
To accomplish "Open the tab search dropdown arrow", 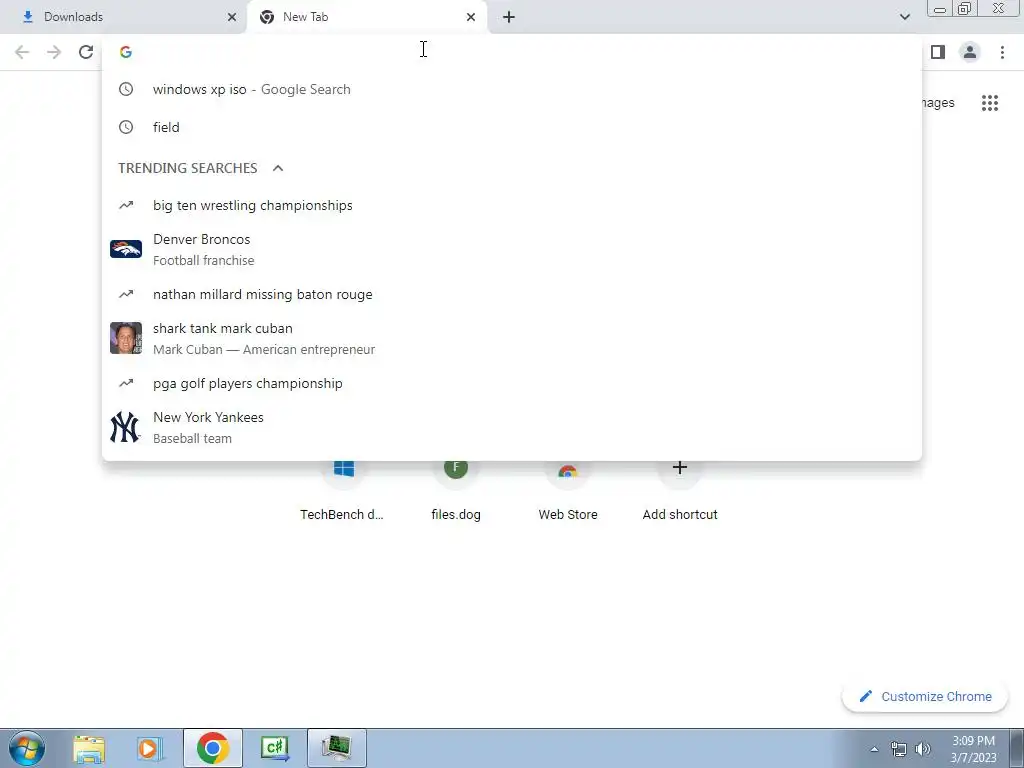I will [x=904, y=17].
